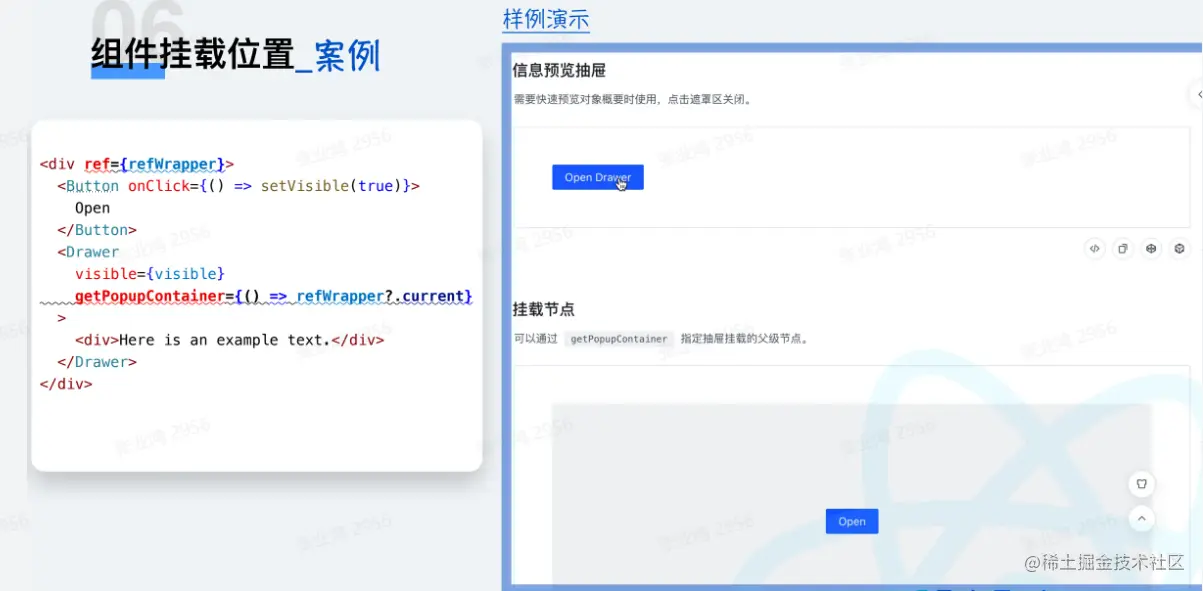Image resolution: width=1203 pixels, height=591 pixels.
Task: Show the demo source code icon
Action: (x=1095, y=249)
